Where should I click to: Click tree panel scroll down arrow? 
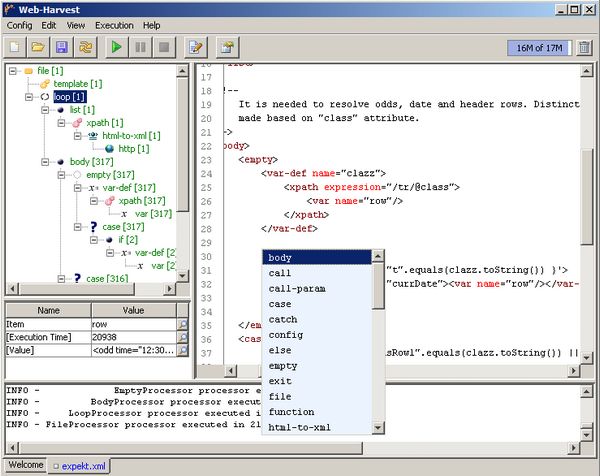click(x=183, y=276)
